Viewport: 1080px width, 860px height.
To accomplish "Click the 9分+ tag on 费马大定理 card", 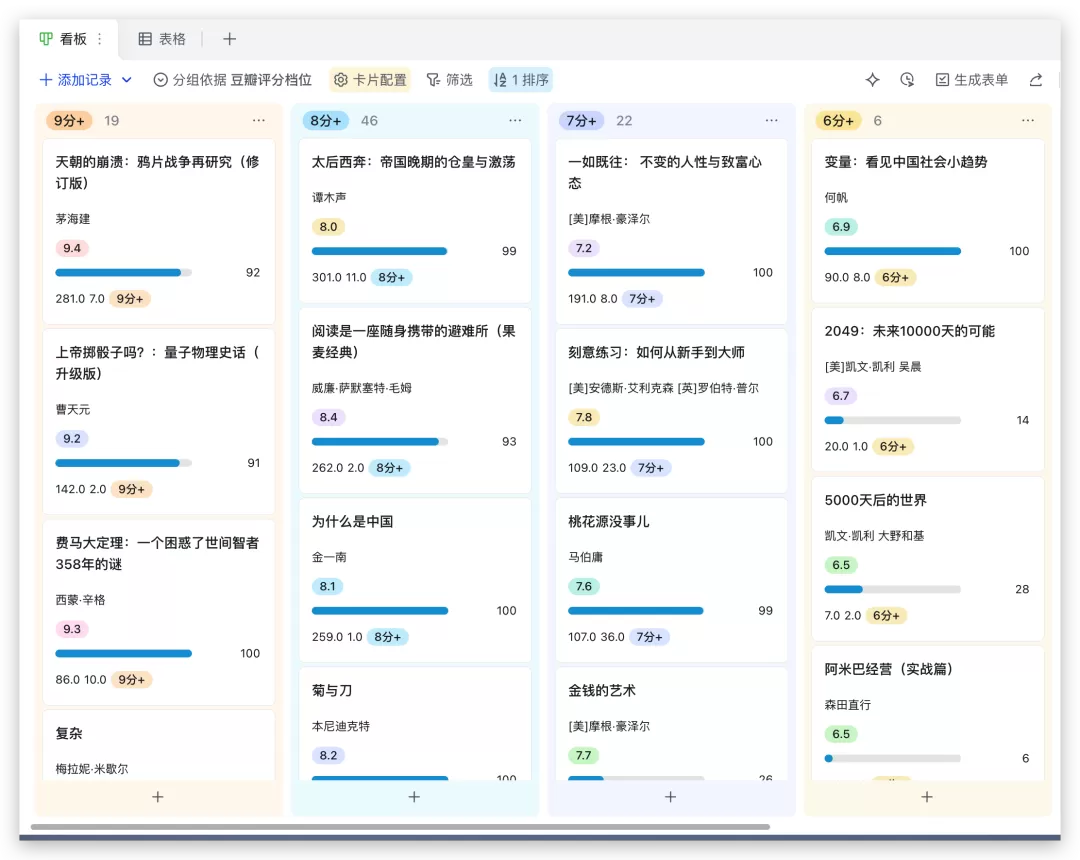I will [132, 680].
